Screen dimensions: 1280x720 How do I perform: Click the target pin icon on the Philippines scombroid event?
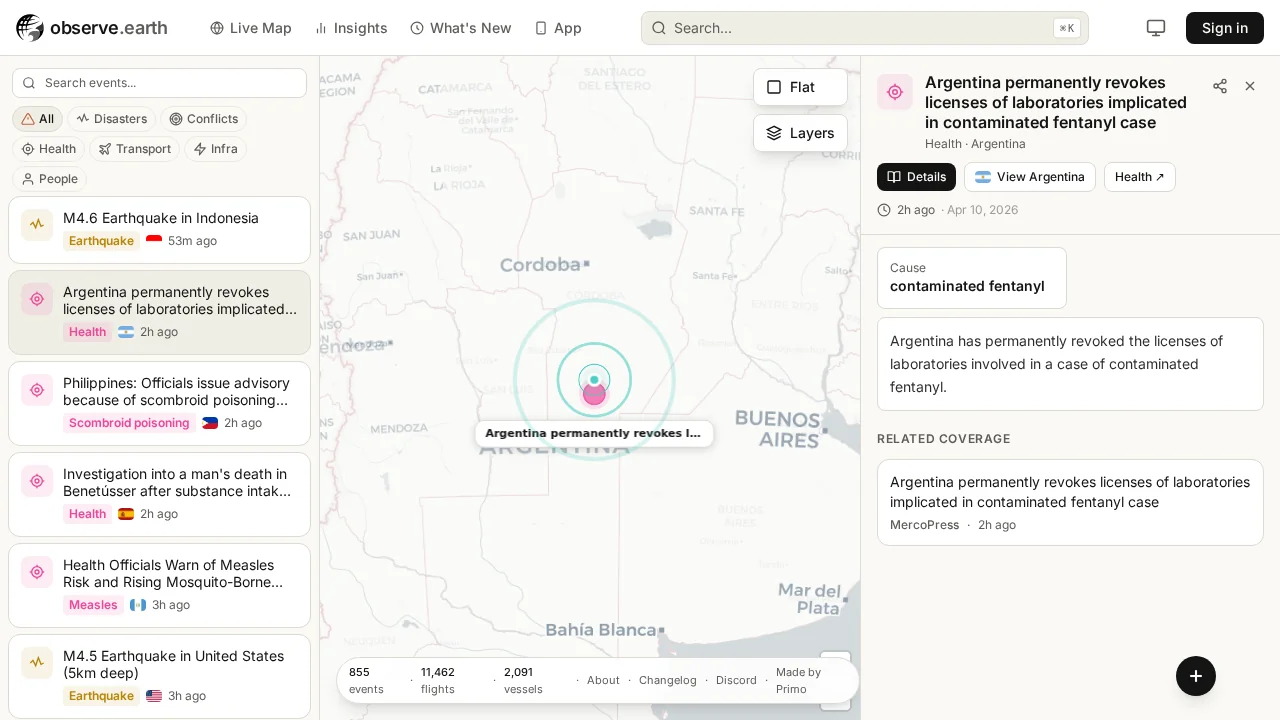coord(37,390)
